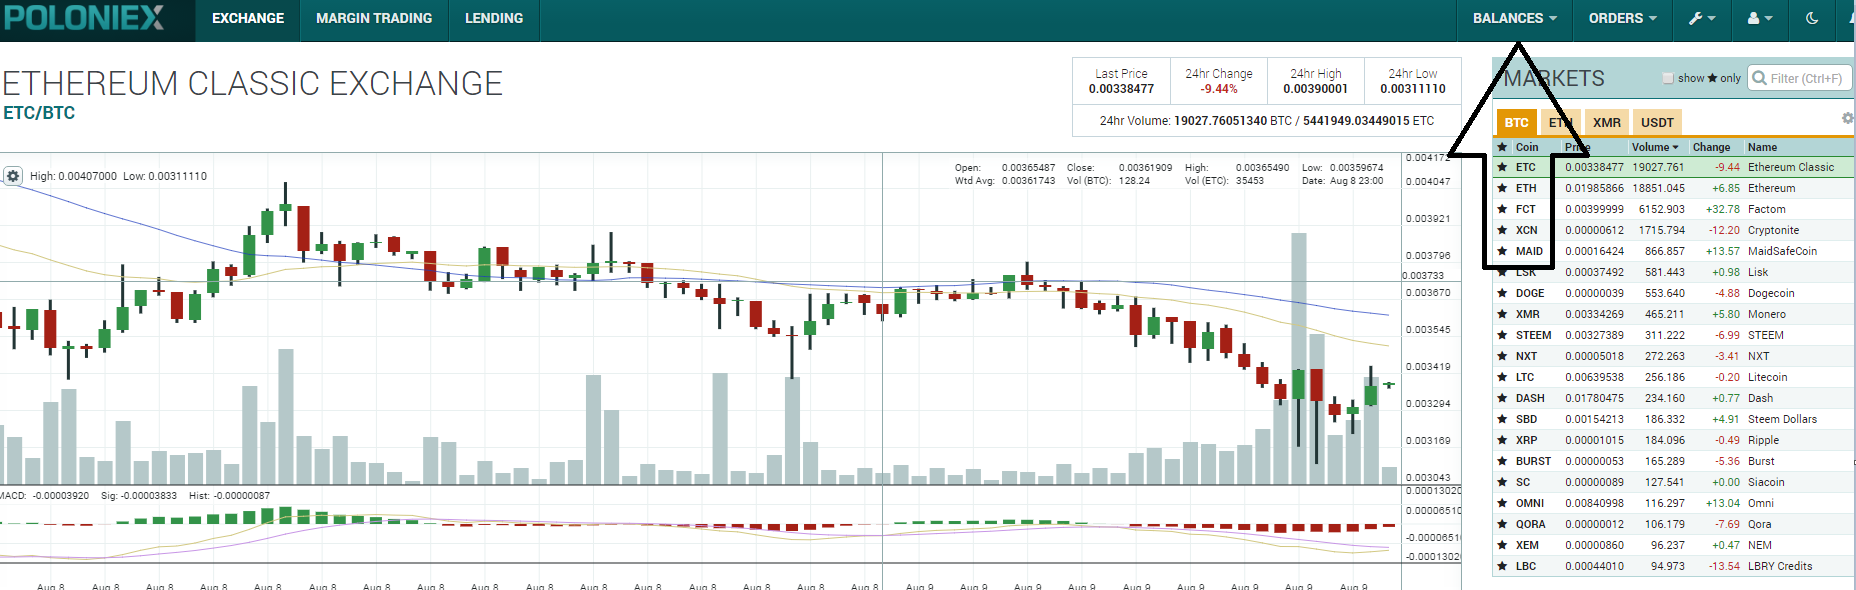
Task: Enable the show starred only checkbox
Action: coord(1668,78)
